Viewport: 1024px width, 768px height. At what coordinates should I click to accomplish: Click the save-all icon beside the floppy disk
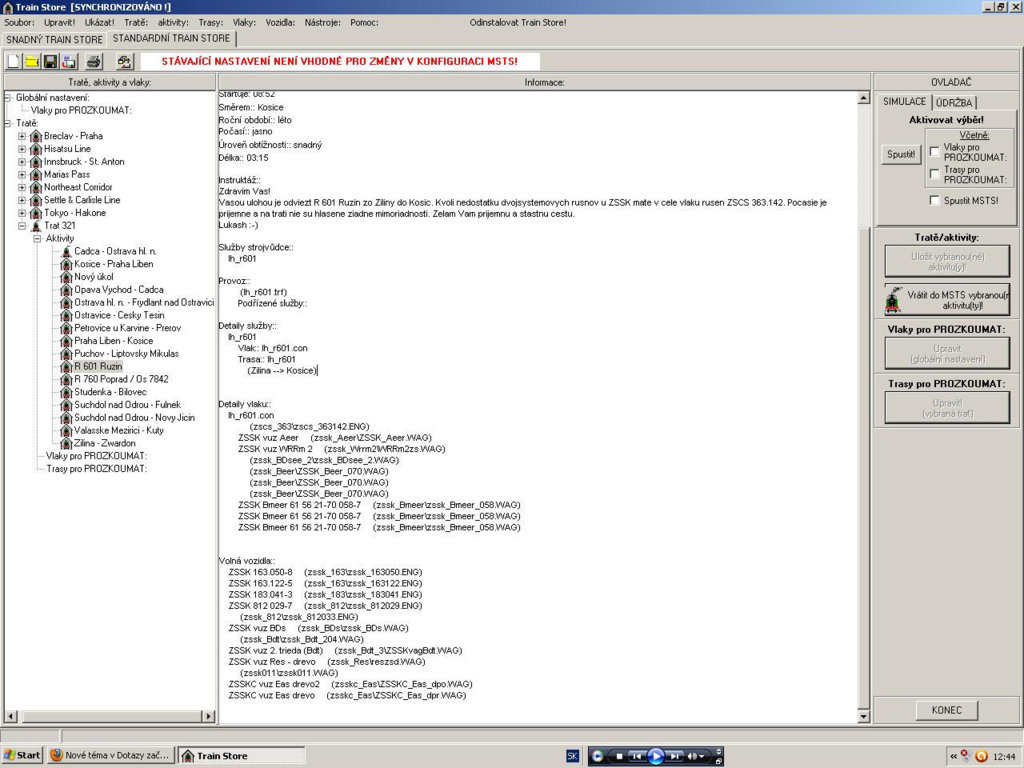69,62
